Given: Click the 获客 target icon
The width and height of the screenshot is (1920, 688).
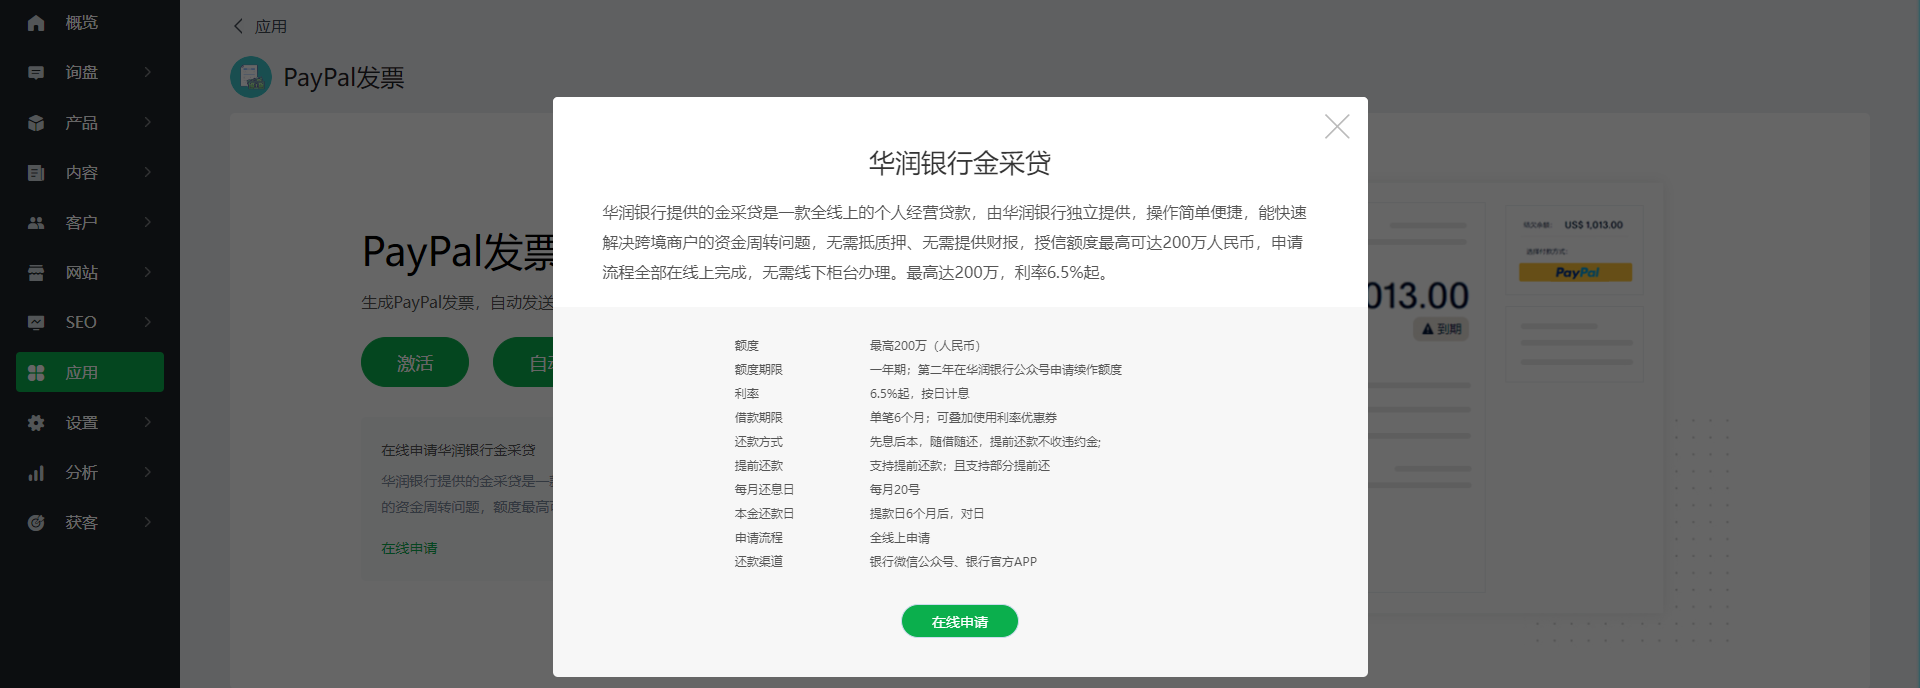Looking at the screenshot, I should [x=36, y=523].
